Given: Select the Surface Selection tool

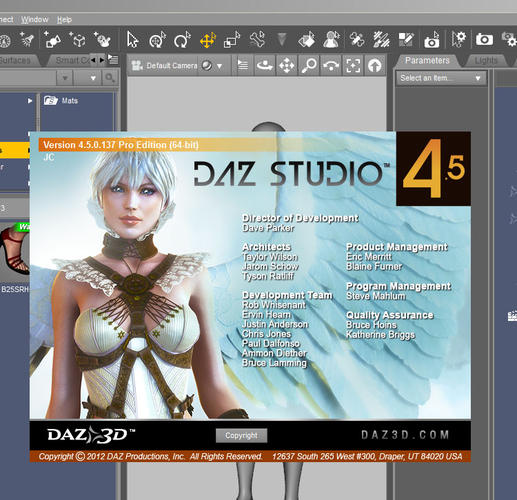Looking at the screenshot, I should 306,40.
